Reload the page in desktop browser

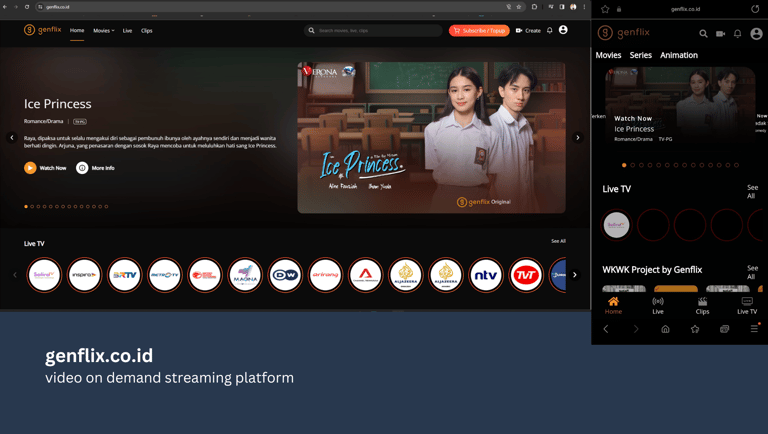click(27, 7)
